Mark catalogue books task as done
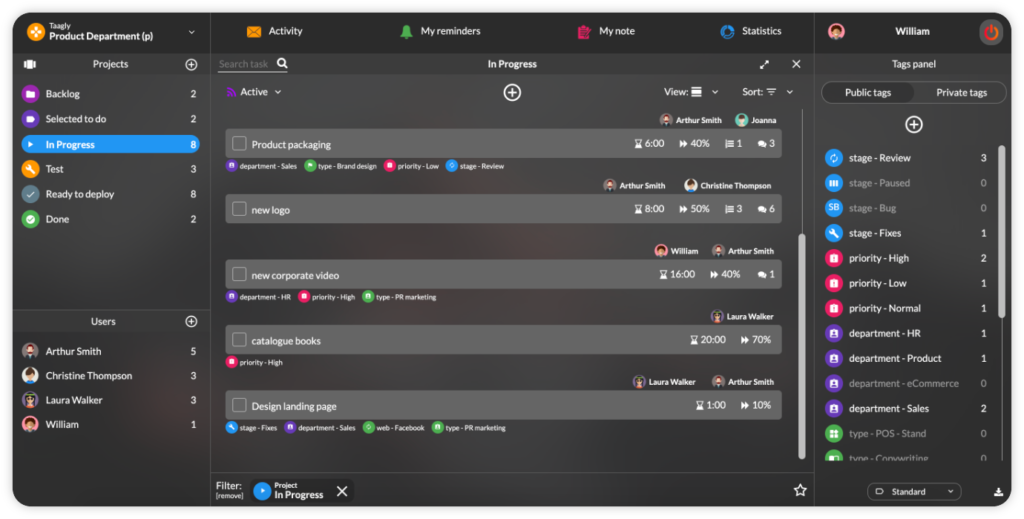Screen dimensions: 1024x519 pos(239,341)
